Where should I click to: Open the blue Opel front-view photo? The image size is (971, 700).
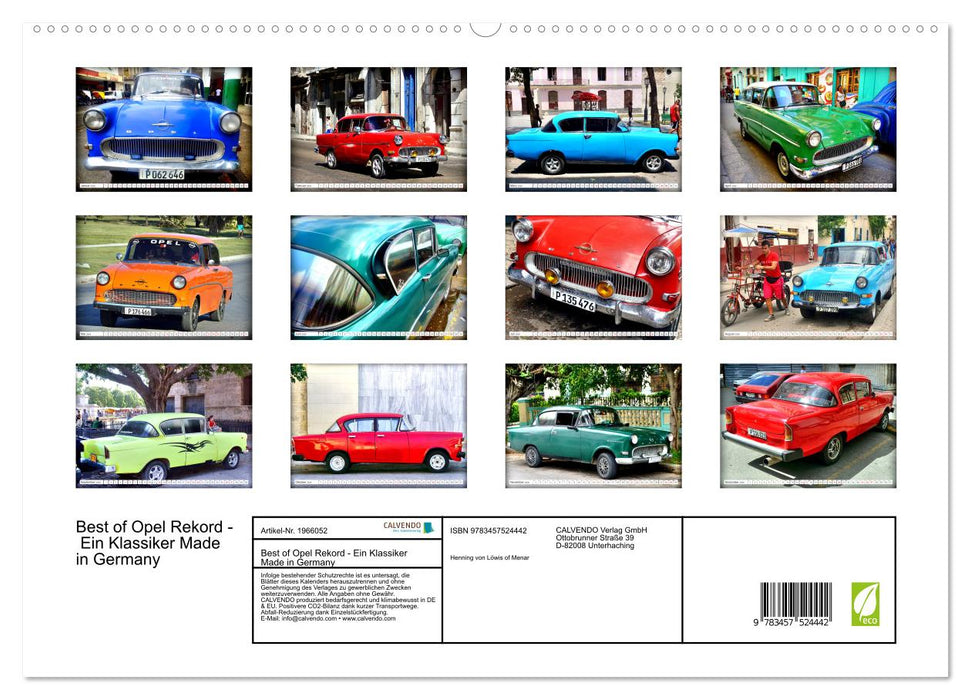tap(164, 128)
